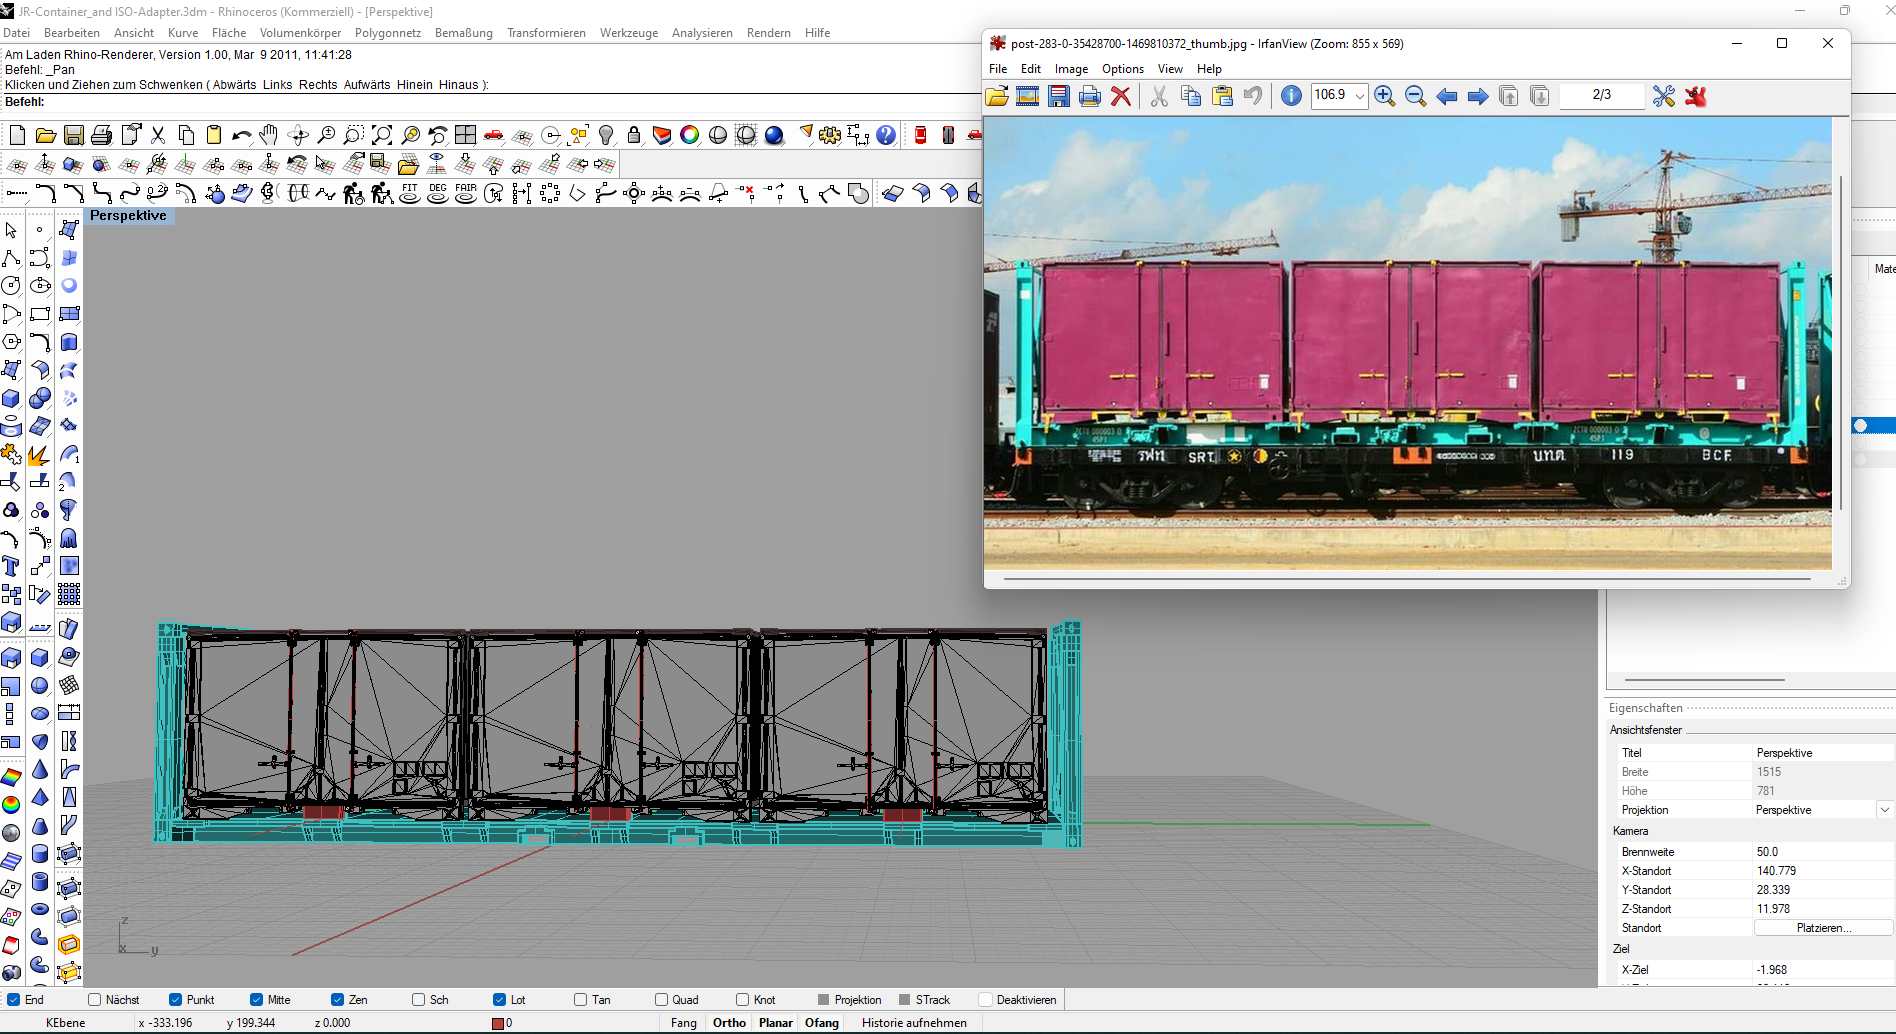
Task: Click the FAIR curve tool icon
Action: (x=466, y=193)
